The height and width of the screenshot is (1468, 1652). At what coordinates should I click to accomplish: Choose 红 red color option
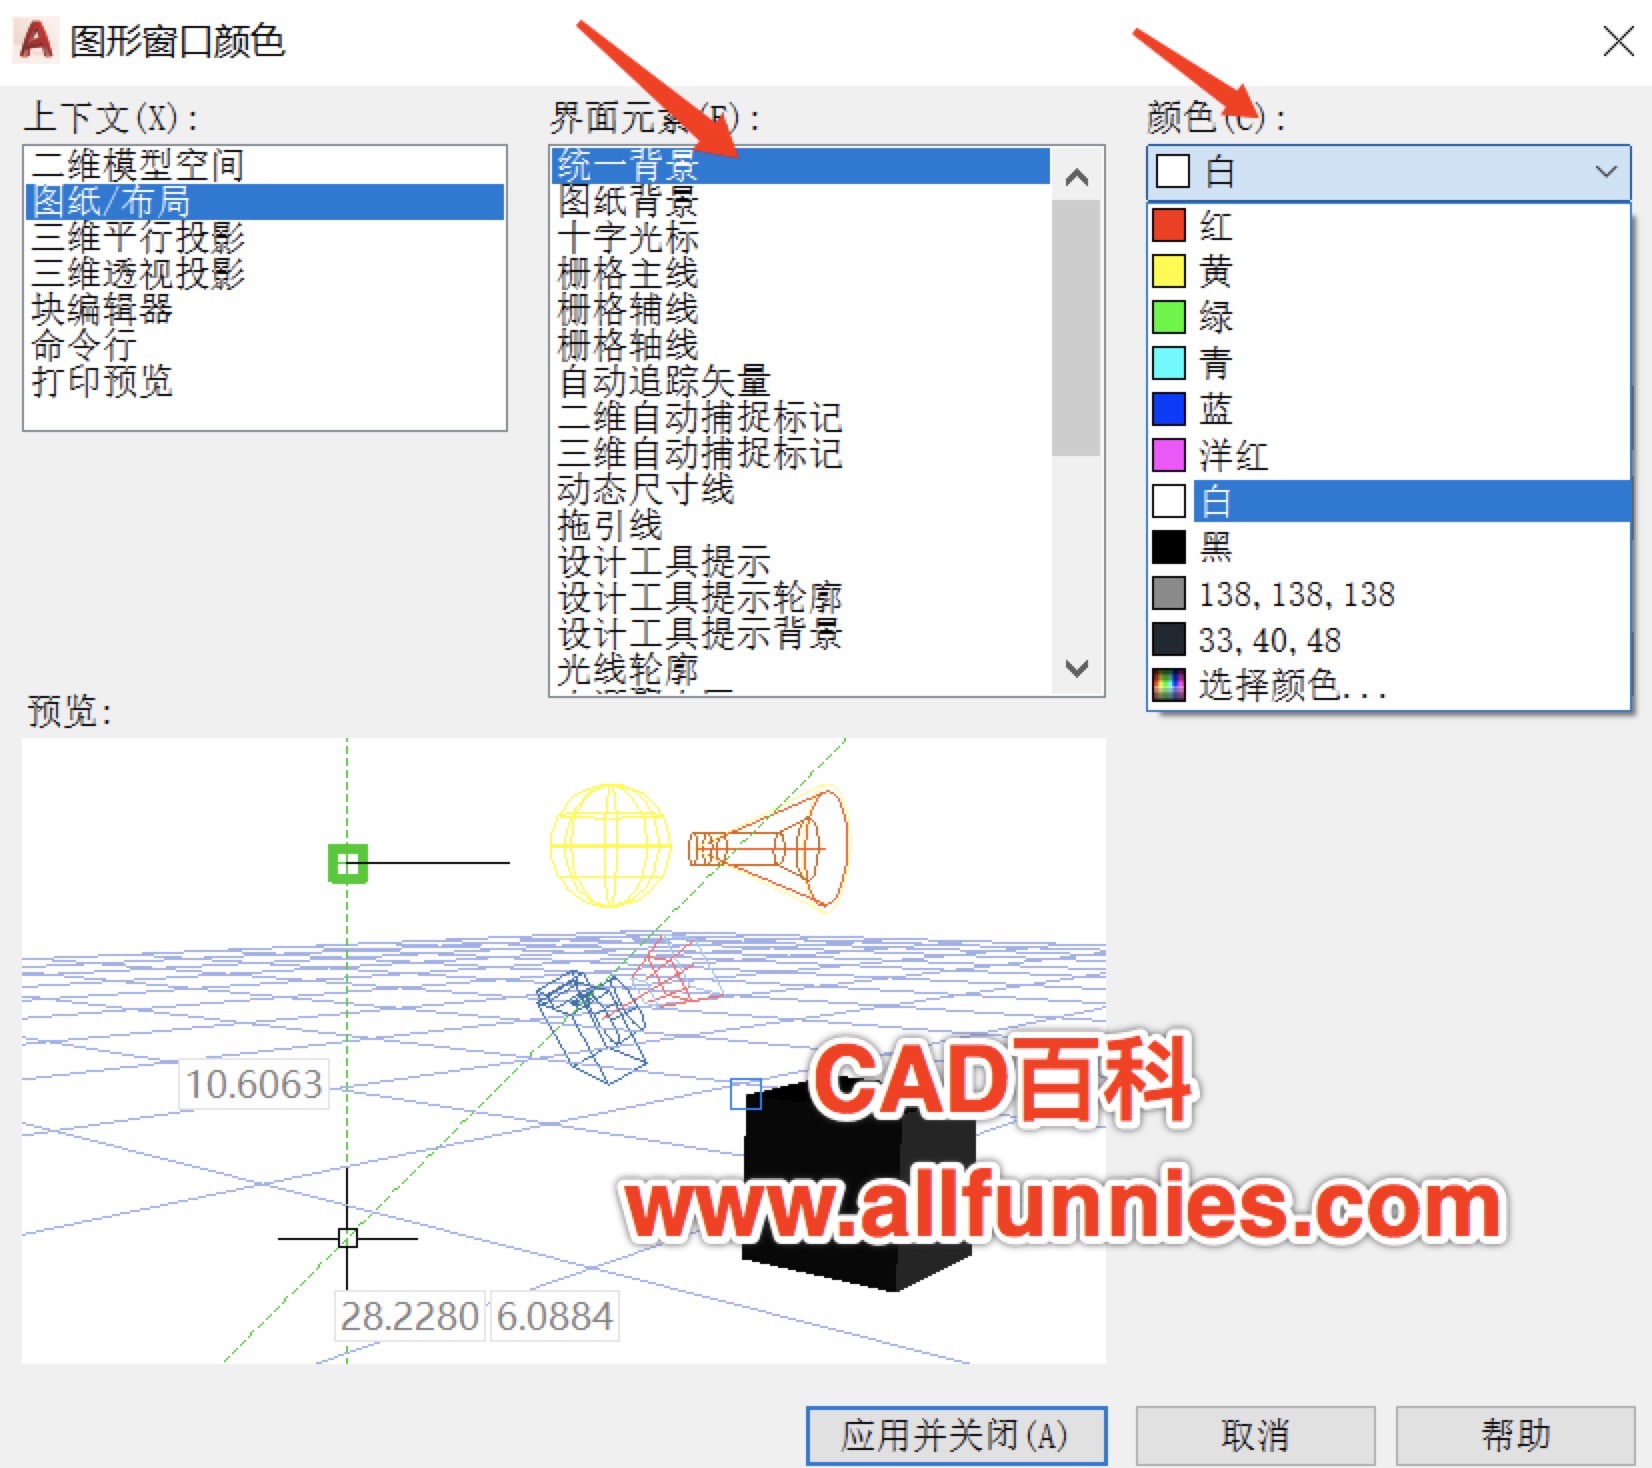tap(1390, 226)
